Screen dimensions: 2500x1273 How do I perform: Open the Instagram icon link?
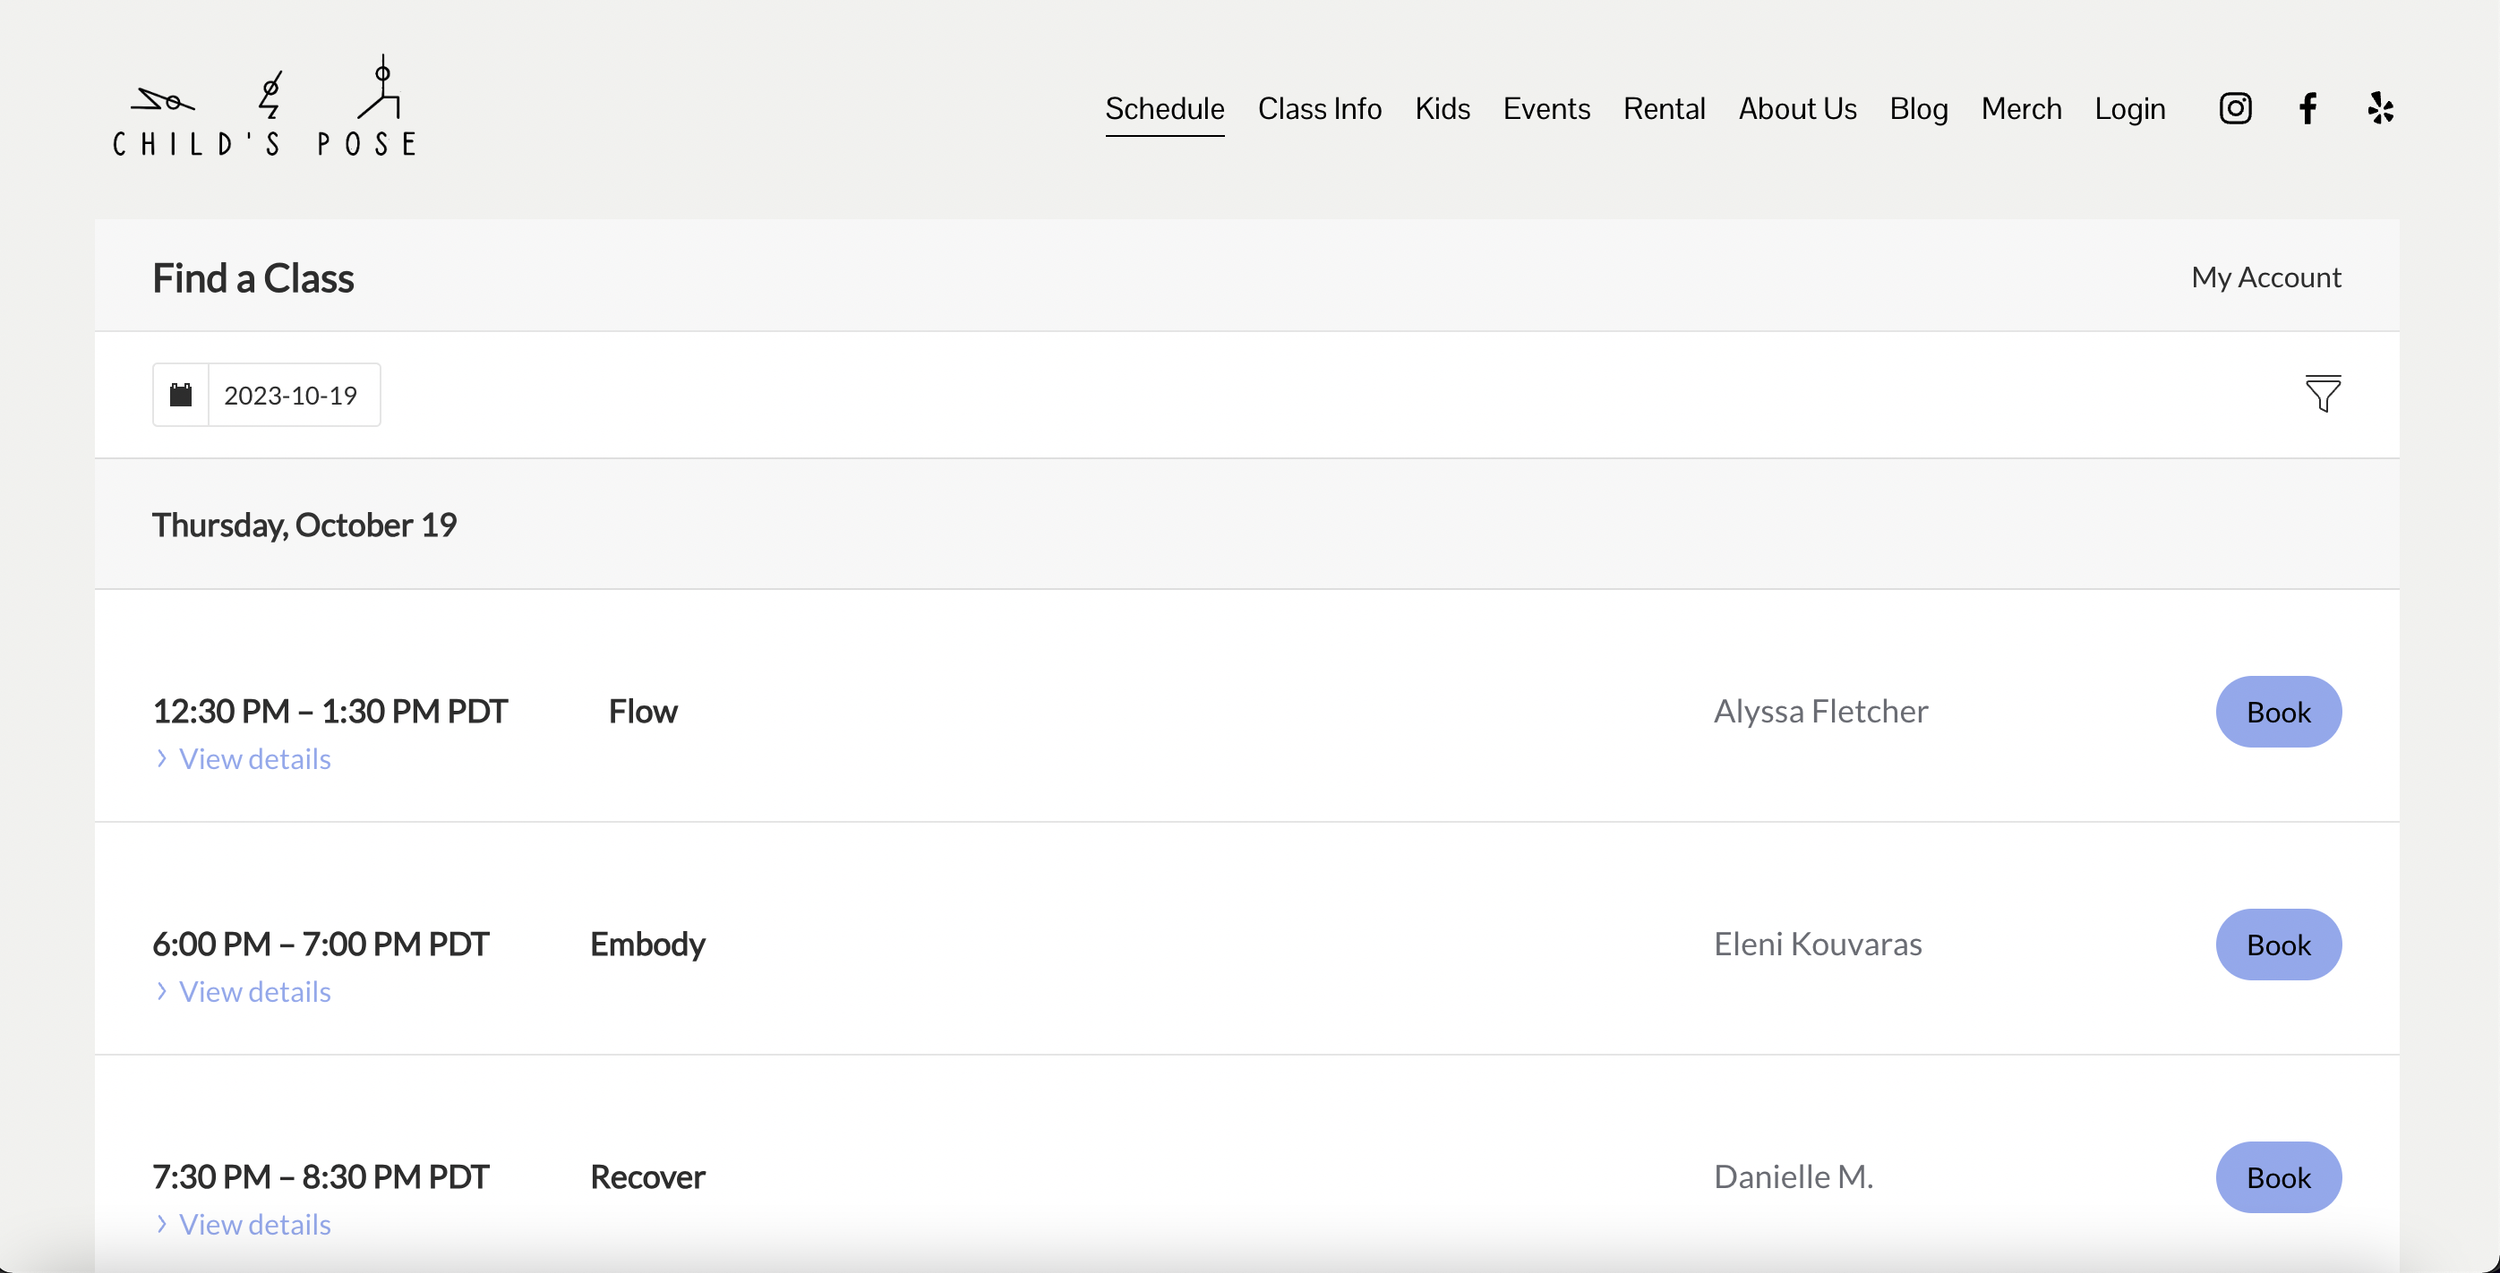[2235, 108]
